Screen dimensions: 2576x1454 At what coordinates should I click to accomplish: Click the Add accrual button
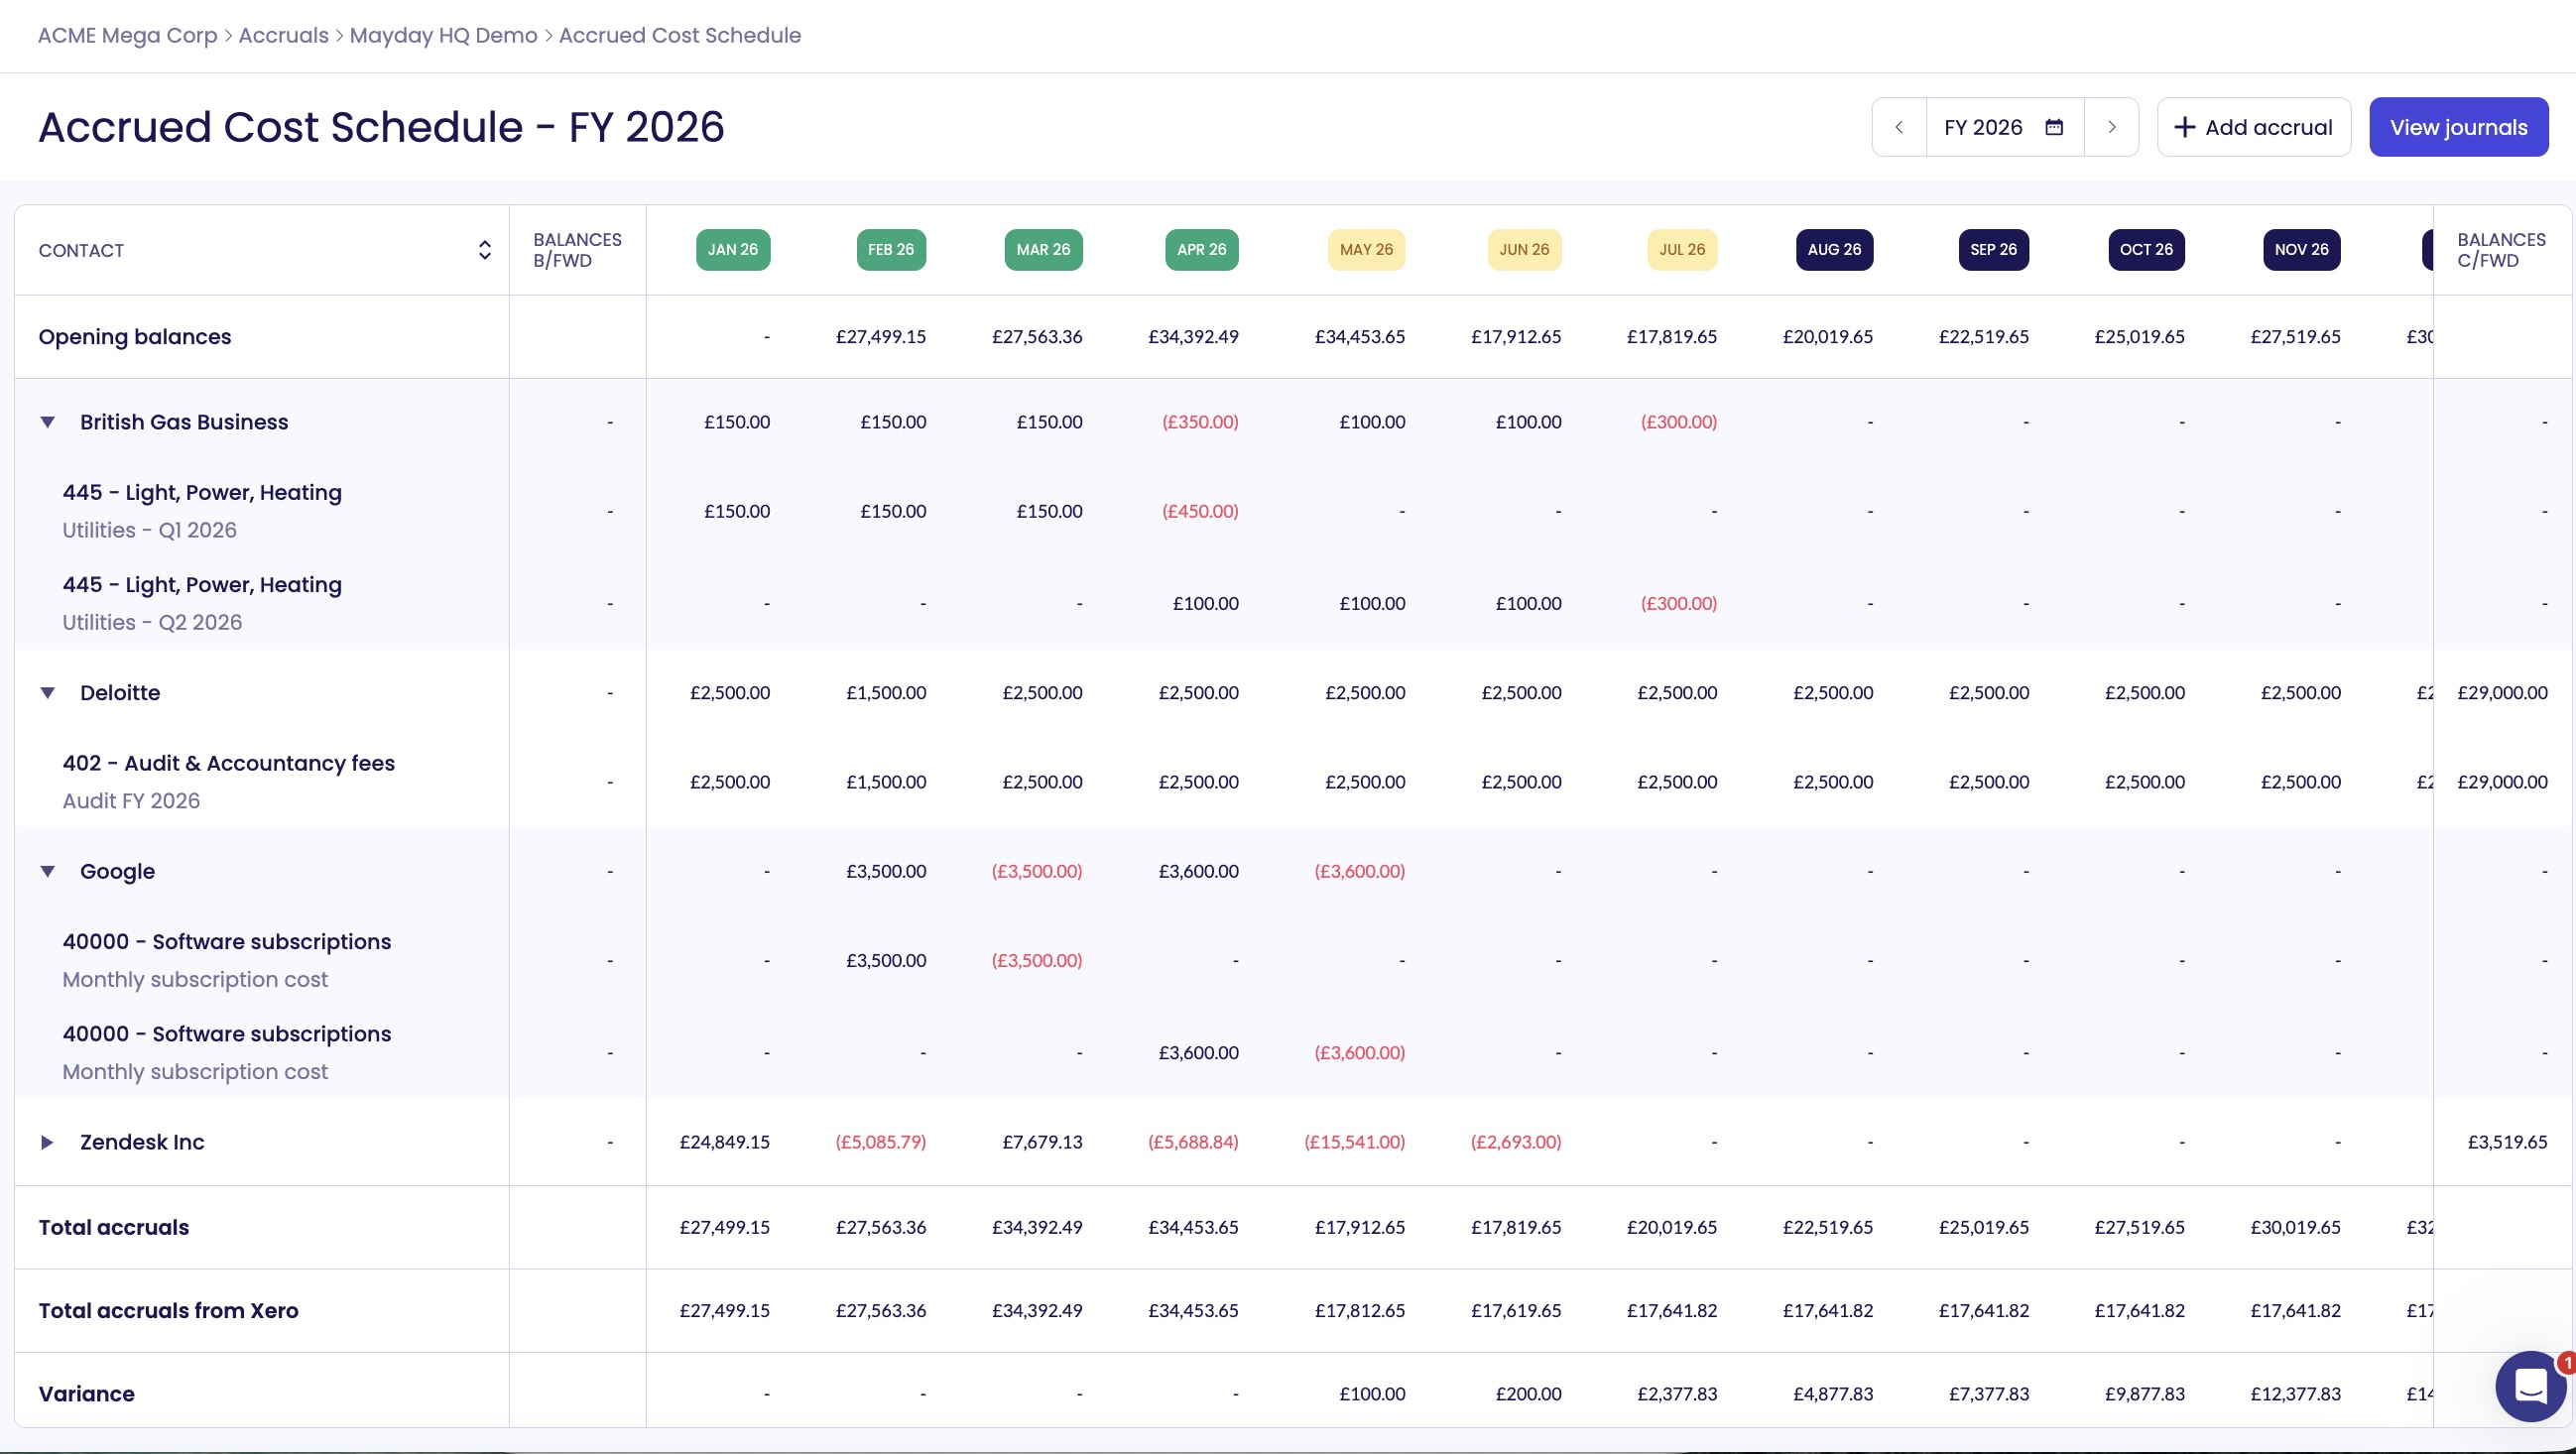click(2253, 127)
